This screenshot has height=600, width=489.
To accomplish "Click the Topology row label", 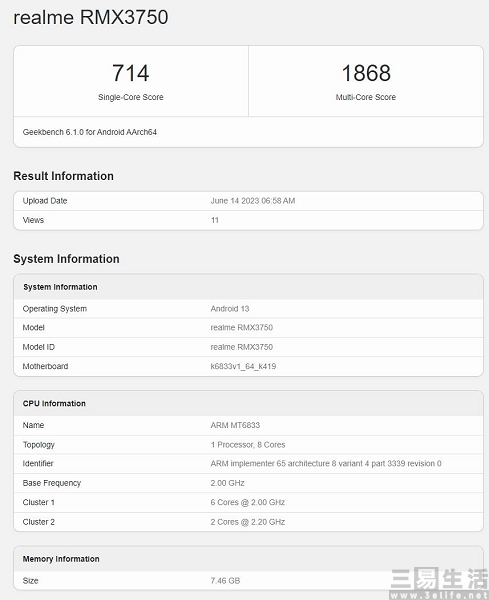I will pyautogui.click(x=39, y=445).
